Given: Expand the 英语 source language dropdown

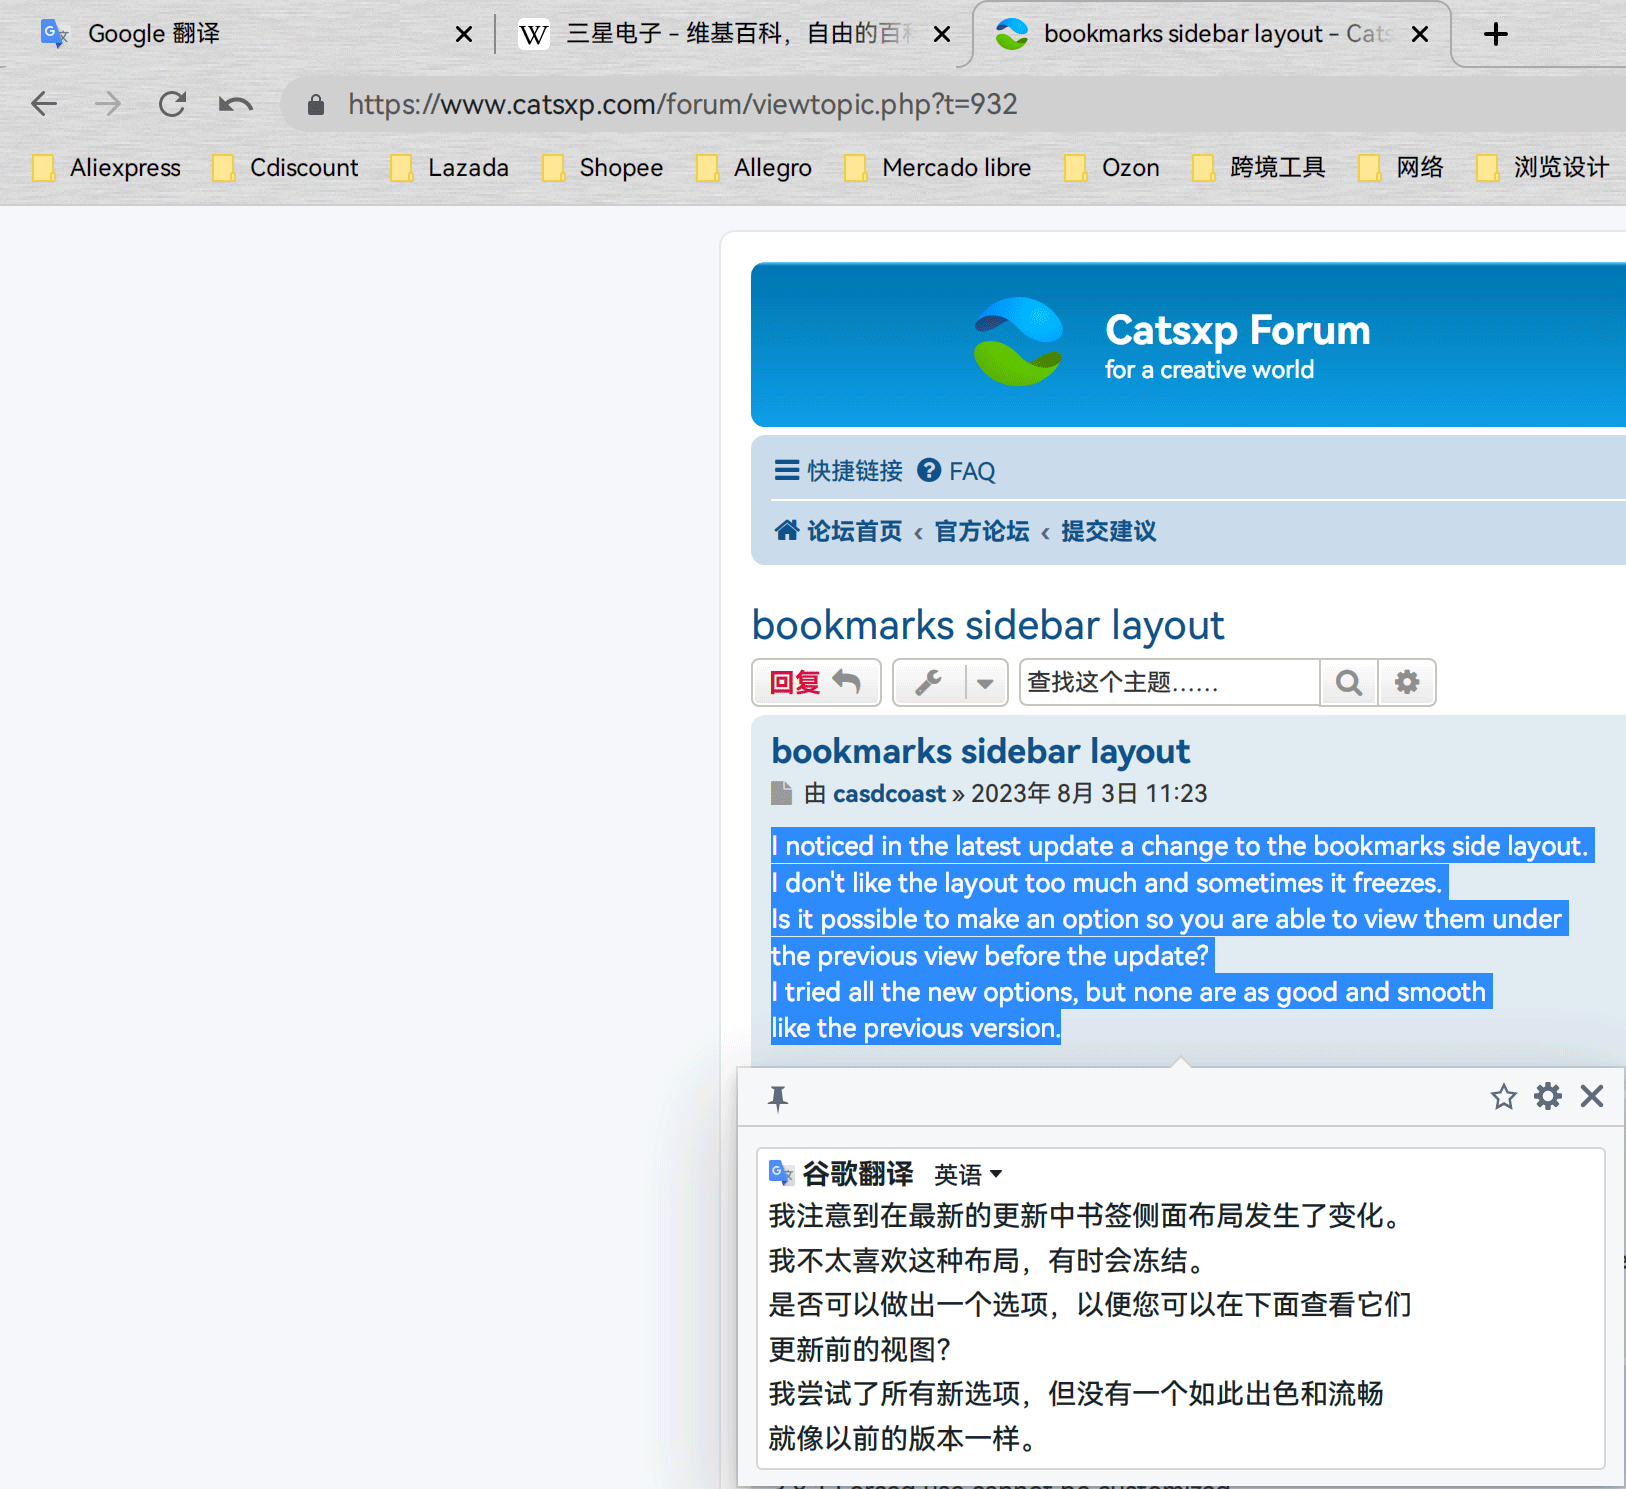Looking at the screenshot, I should click(968, 1174).
